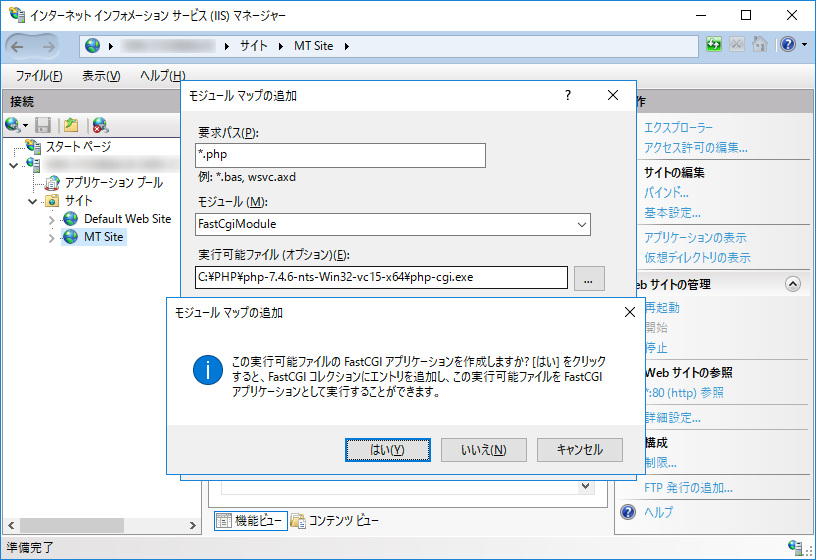The width and height of the screenshot is (816, 560).
Task: Click the home icon in the top toolbar
Action: (x=760, y=45)
